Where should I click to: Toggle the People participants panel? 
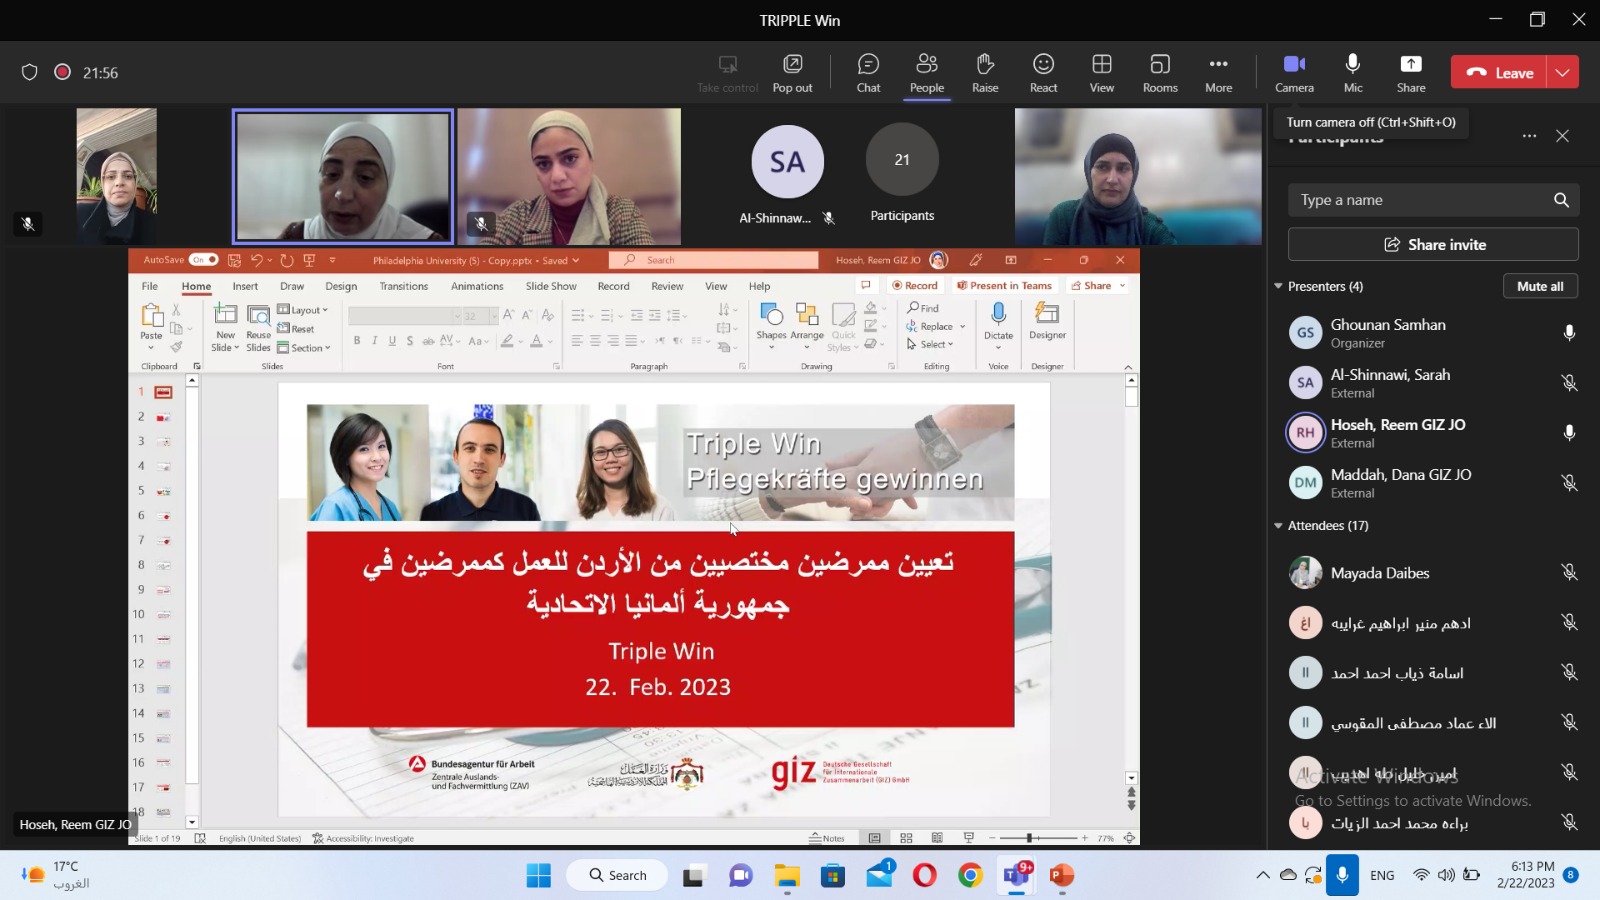point(926,73)
